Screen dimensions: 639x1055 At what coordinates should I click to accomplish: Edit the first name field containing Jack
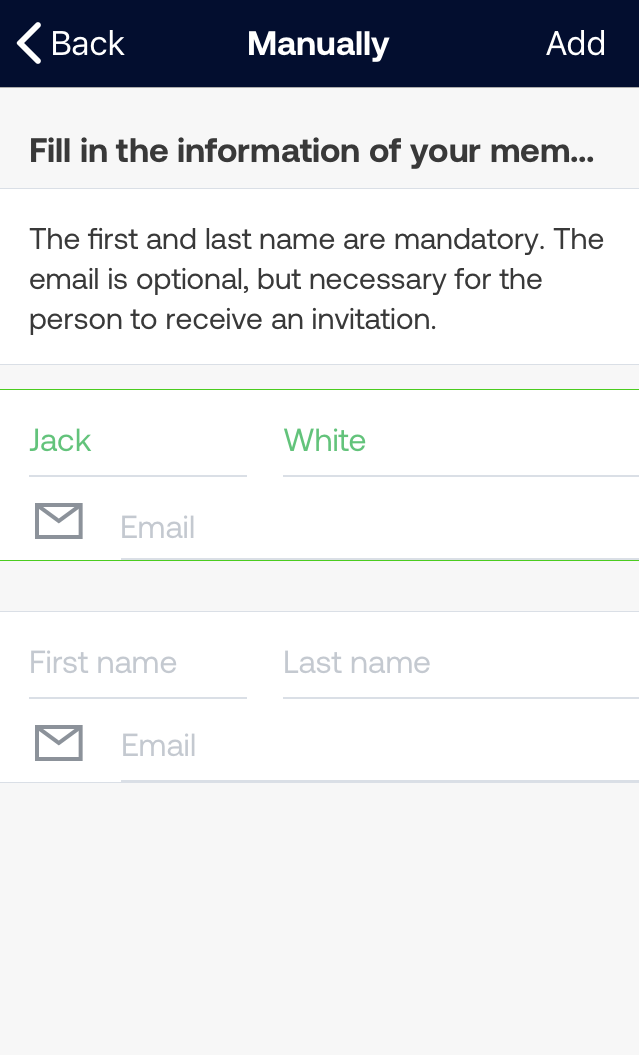click(138, 441)
